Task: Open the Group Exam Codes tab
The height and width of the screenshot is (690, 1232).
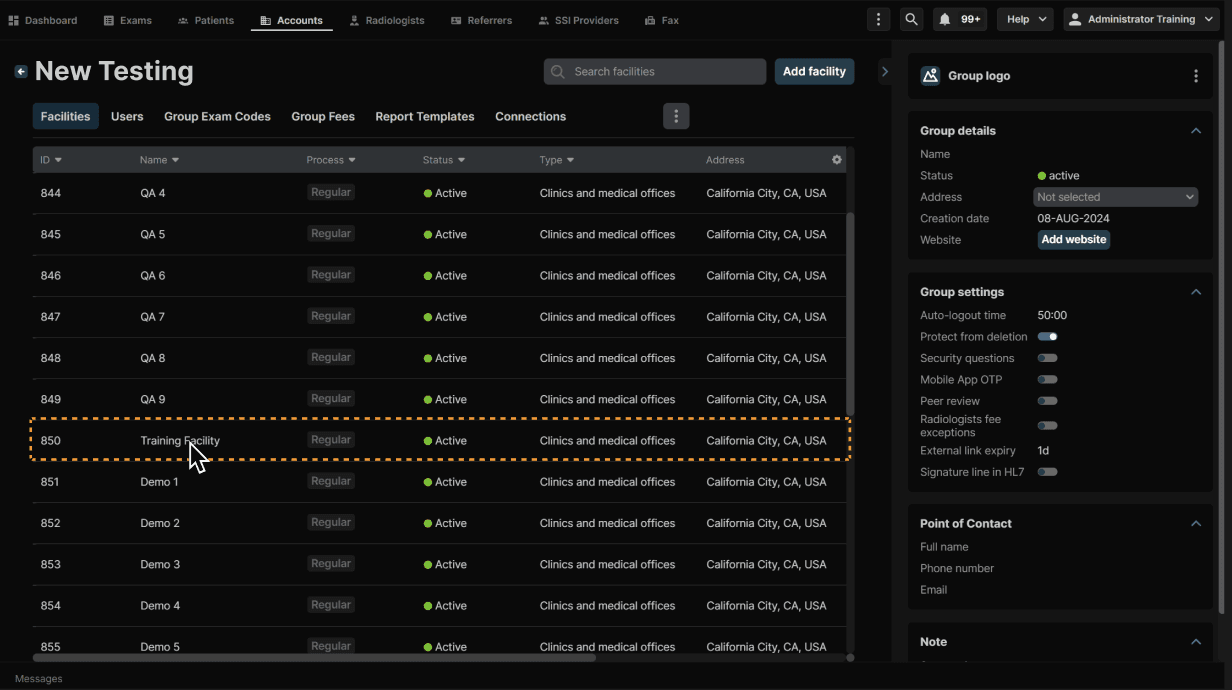Action: (217, 116)
